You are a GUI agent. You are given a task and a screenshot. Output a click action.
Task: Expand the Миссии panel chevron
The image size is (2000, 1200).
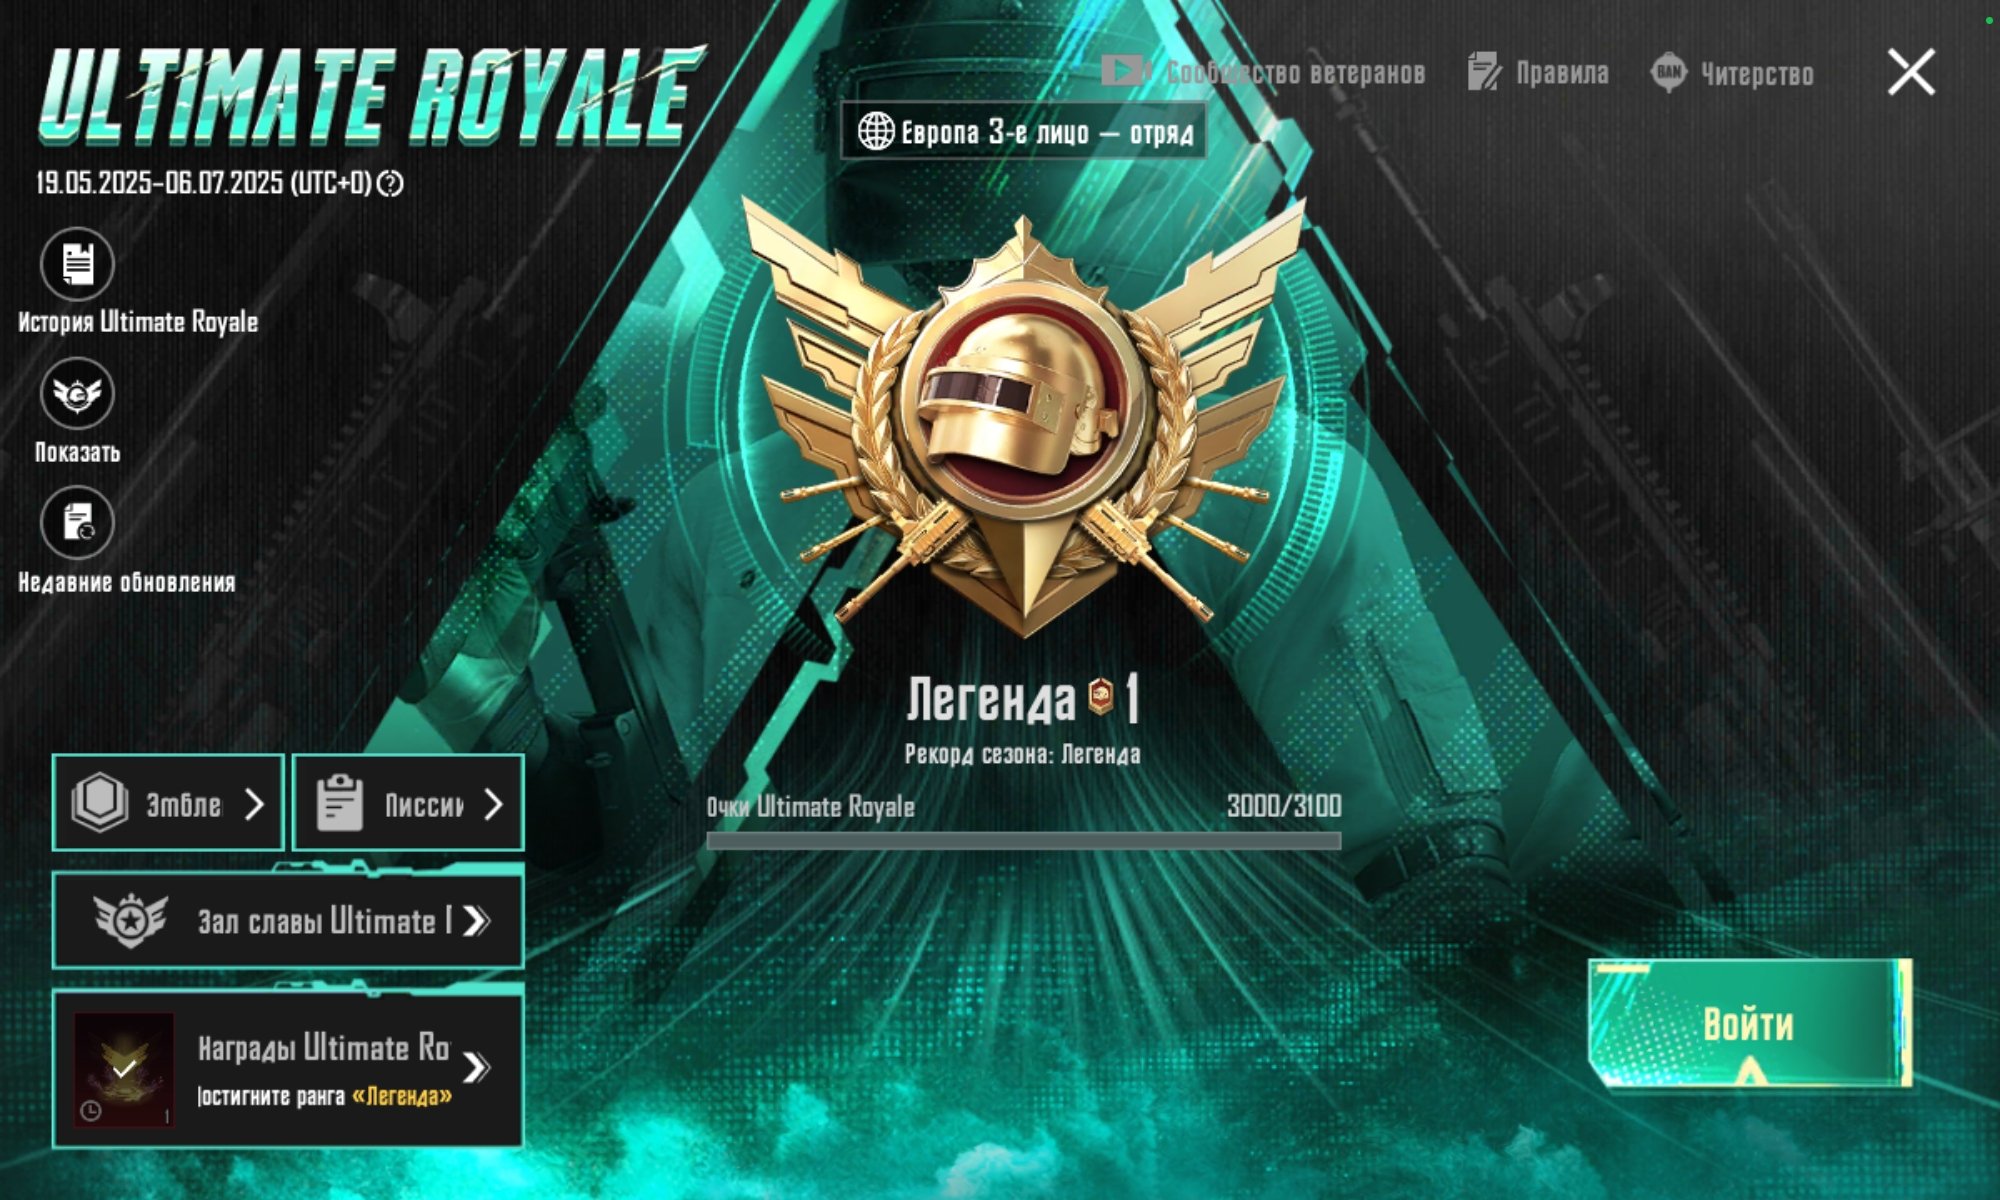pyautogui.click(x=493, y=804)
